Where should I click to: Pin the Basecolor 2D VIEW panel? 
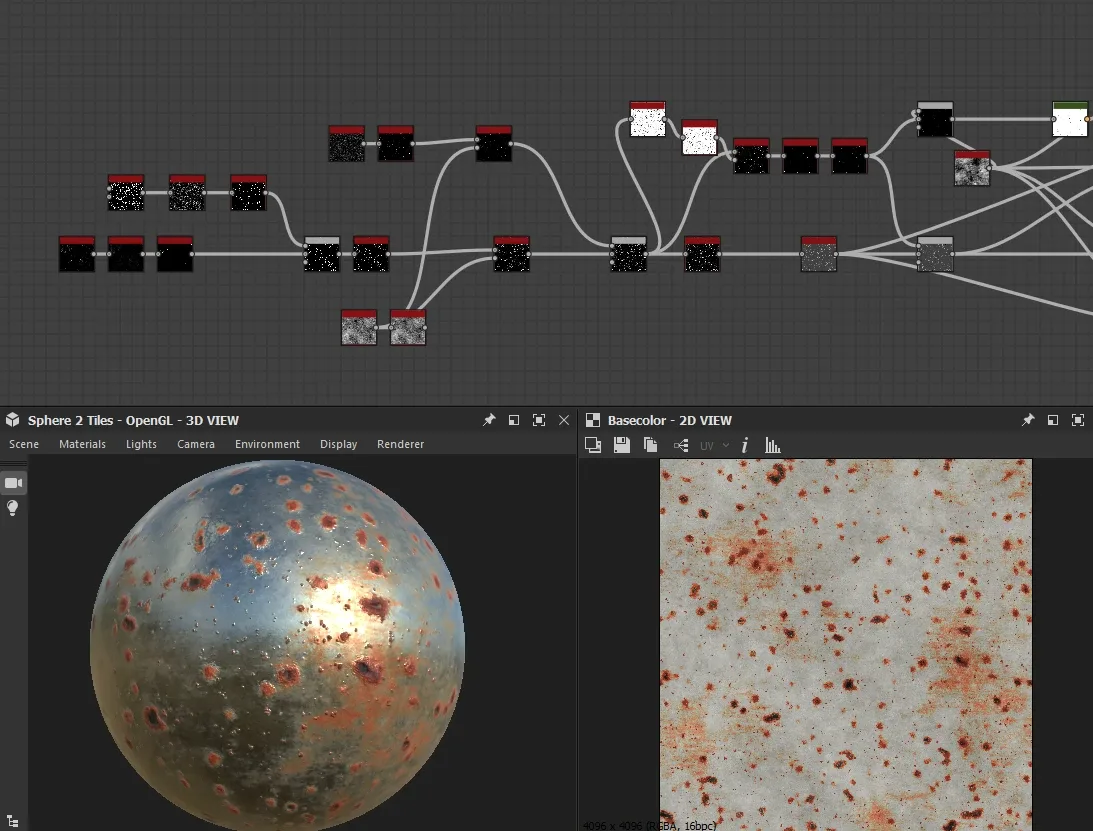click(x=1027, y=420)
